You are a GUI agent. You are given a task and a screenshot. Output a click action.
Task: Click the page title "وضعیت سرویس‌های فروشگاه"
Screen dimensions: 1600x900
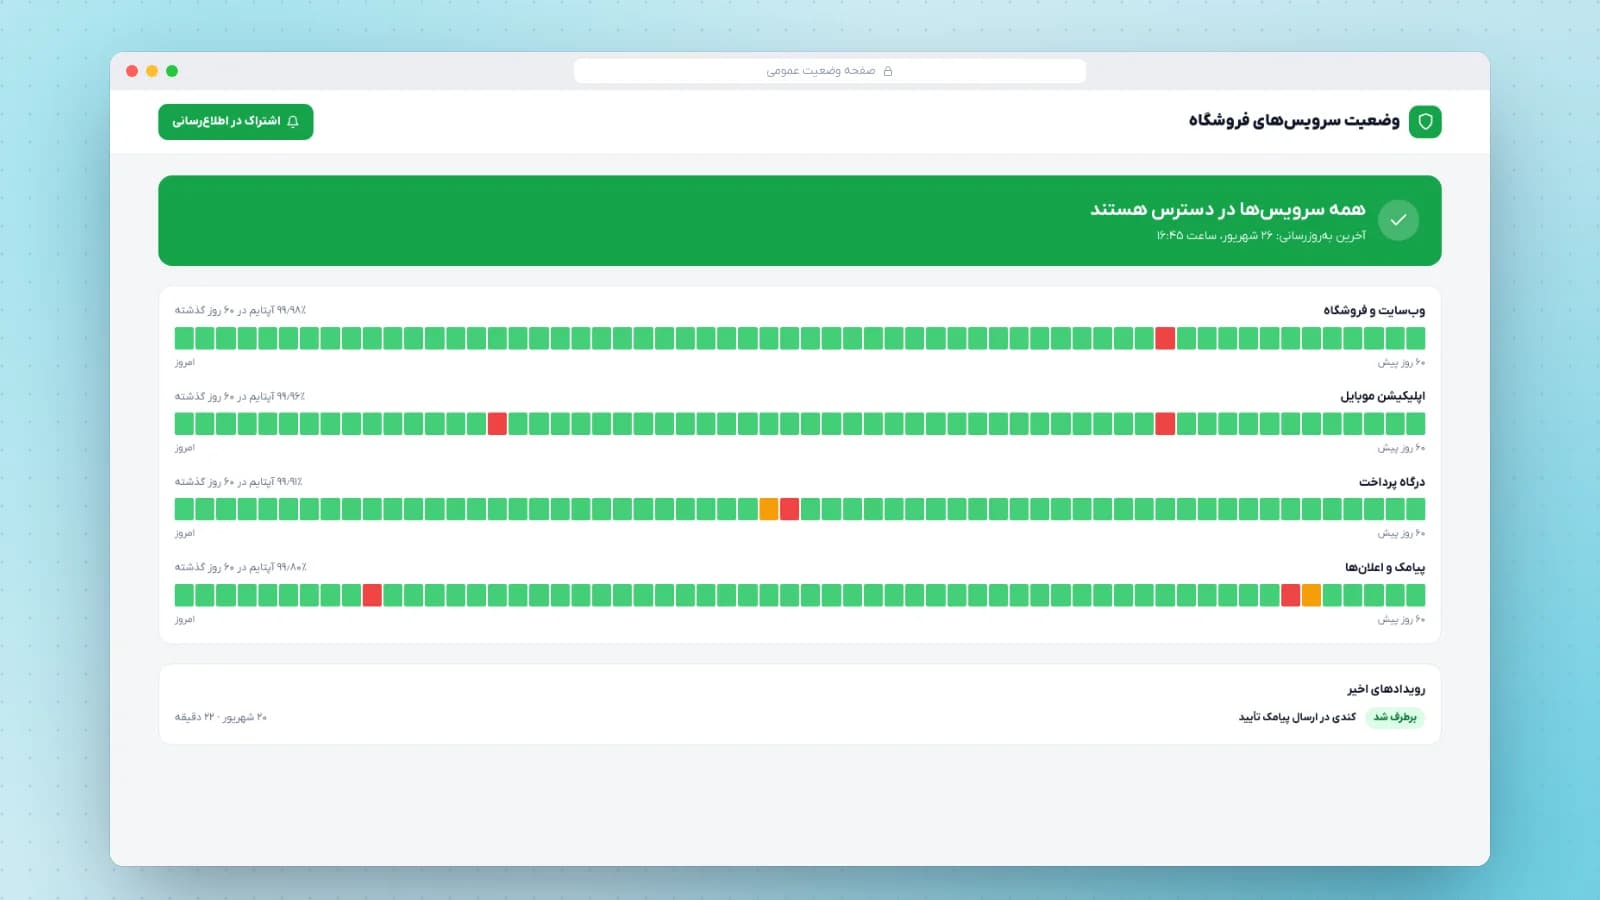(x=1294, y=121)
